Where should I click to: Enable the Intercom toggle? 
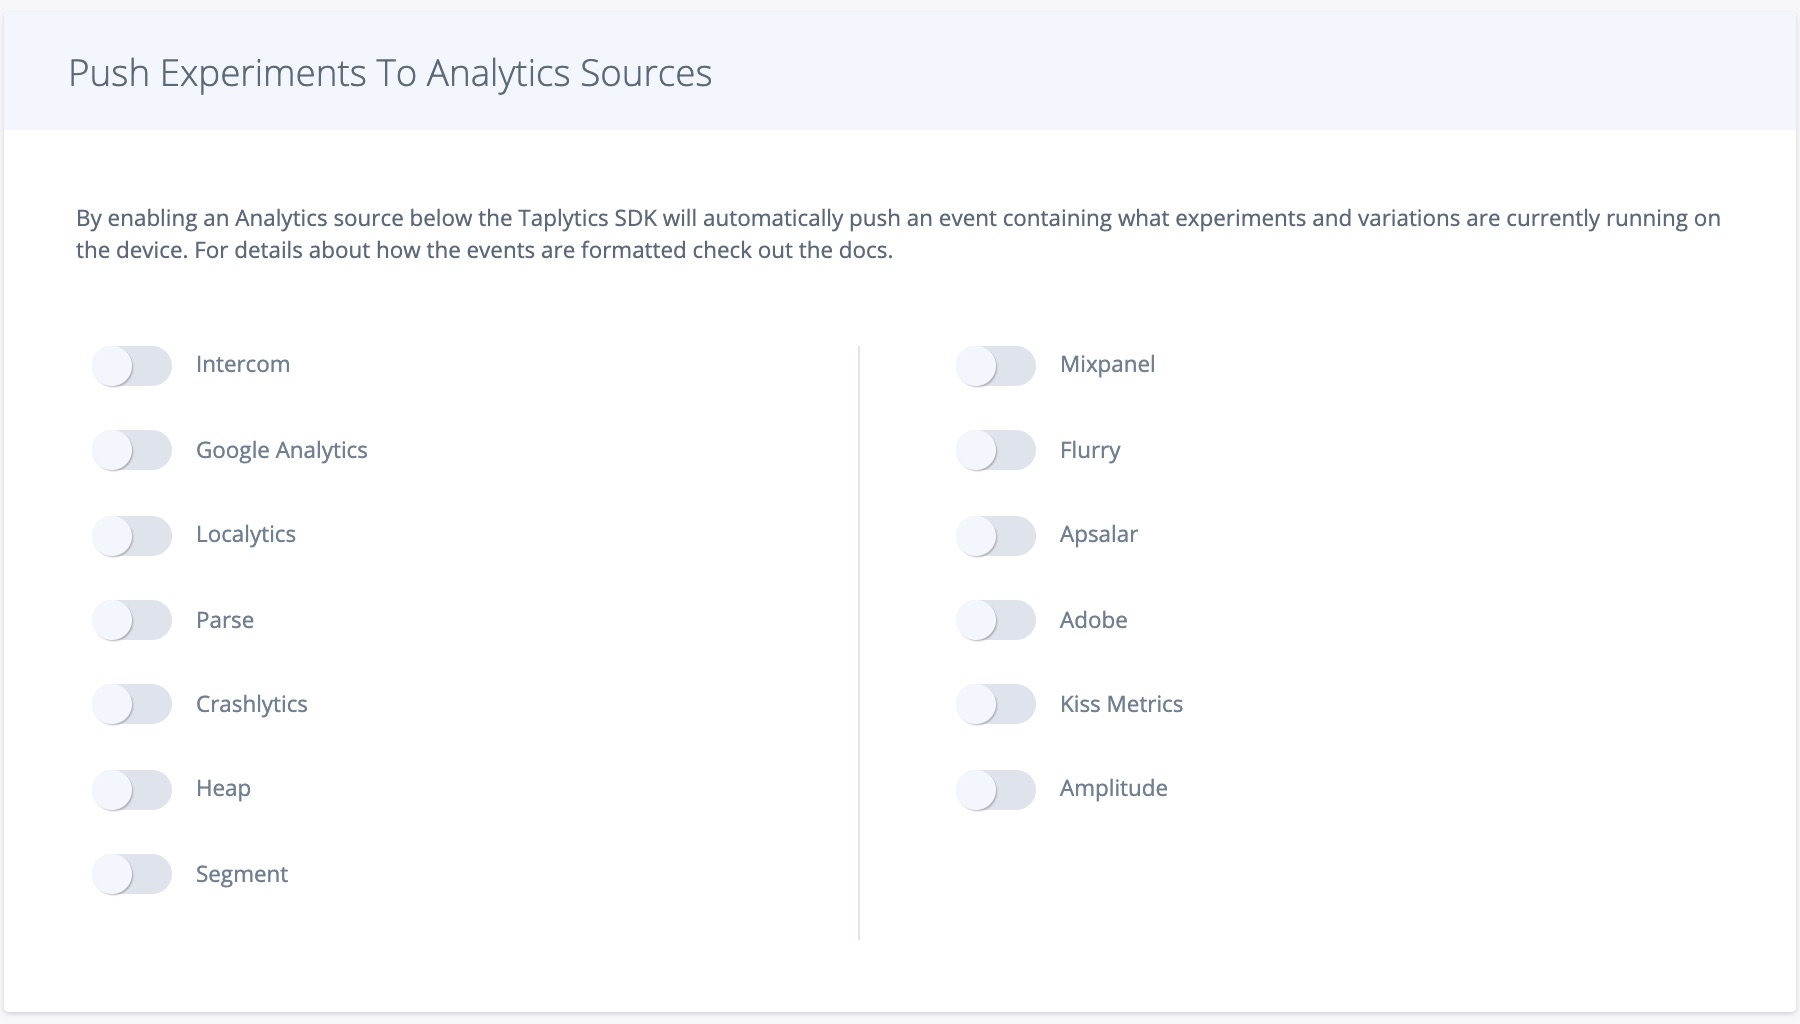(x=132, y=366)
